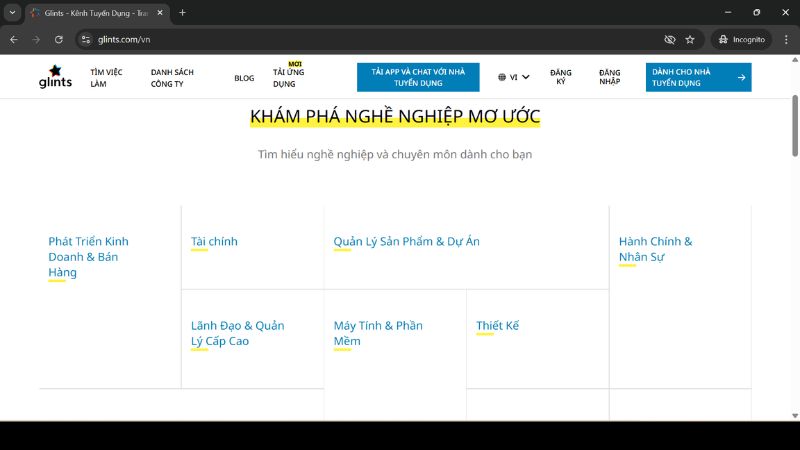800x450 pixels.
Task: Open the BLOG menu item
Action: [x=244, y=78]
